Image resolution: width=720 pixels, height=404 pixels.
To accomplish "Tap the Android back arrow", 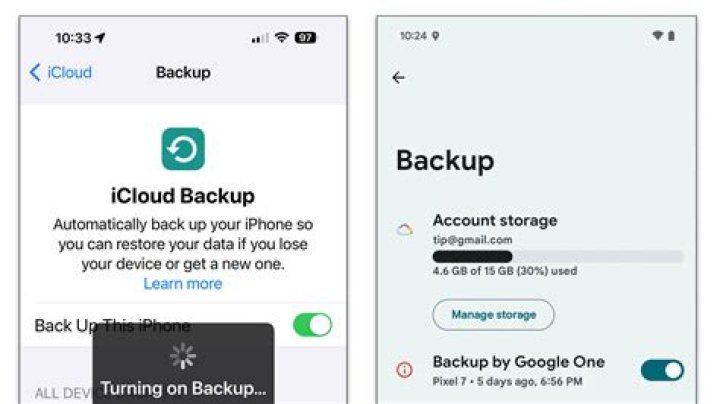I will coord(399,78).
